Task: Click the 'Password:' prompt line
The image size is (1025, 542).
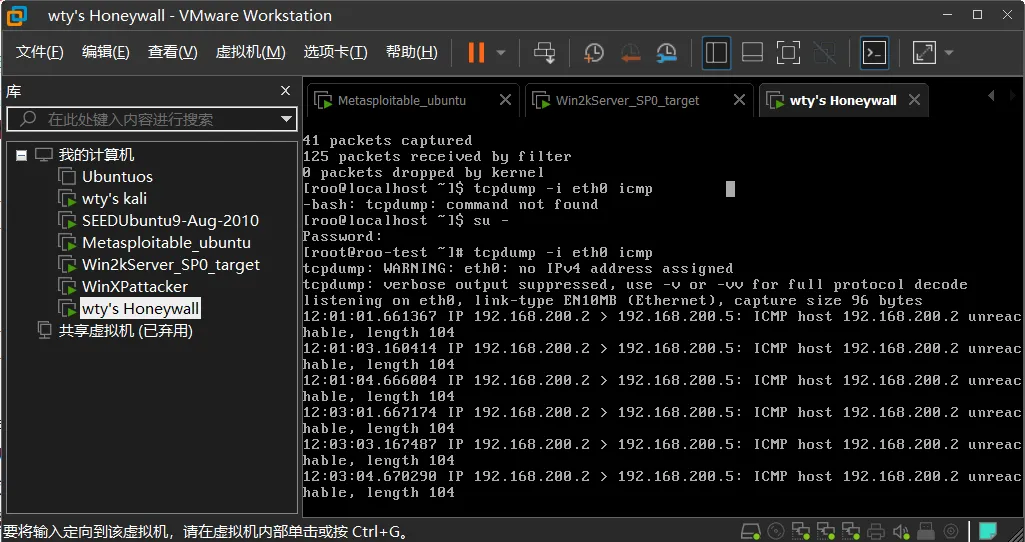Action: pyautogui.click(x=342, y=236)
